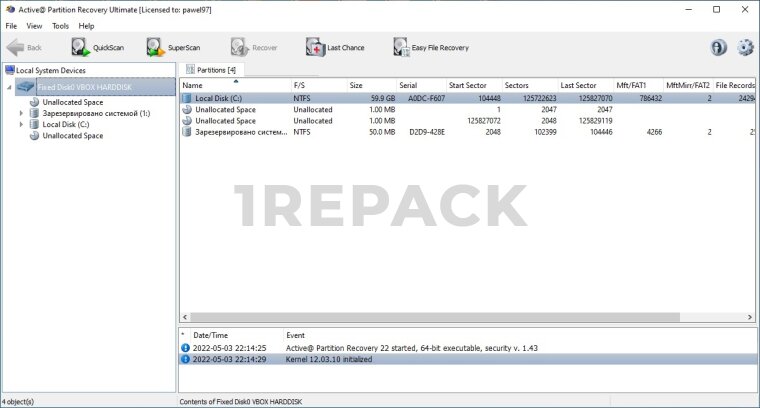Click the Name column header
The height and width of the screenshot is (408, 760).
point(192,85)
